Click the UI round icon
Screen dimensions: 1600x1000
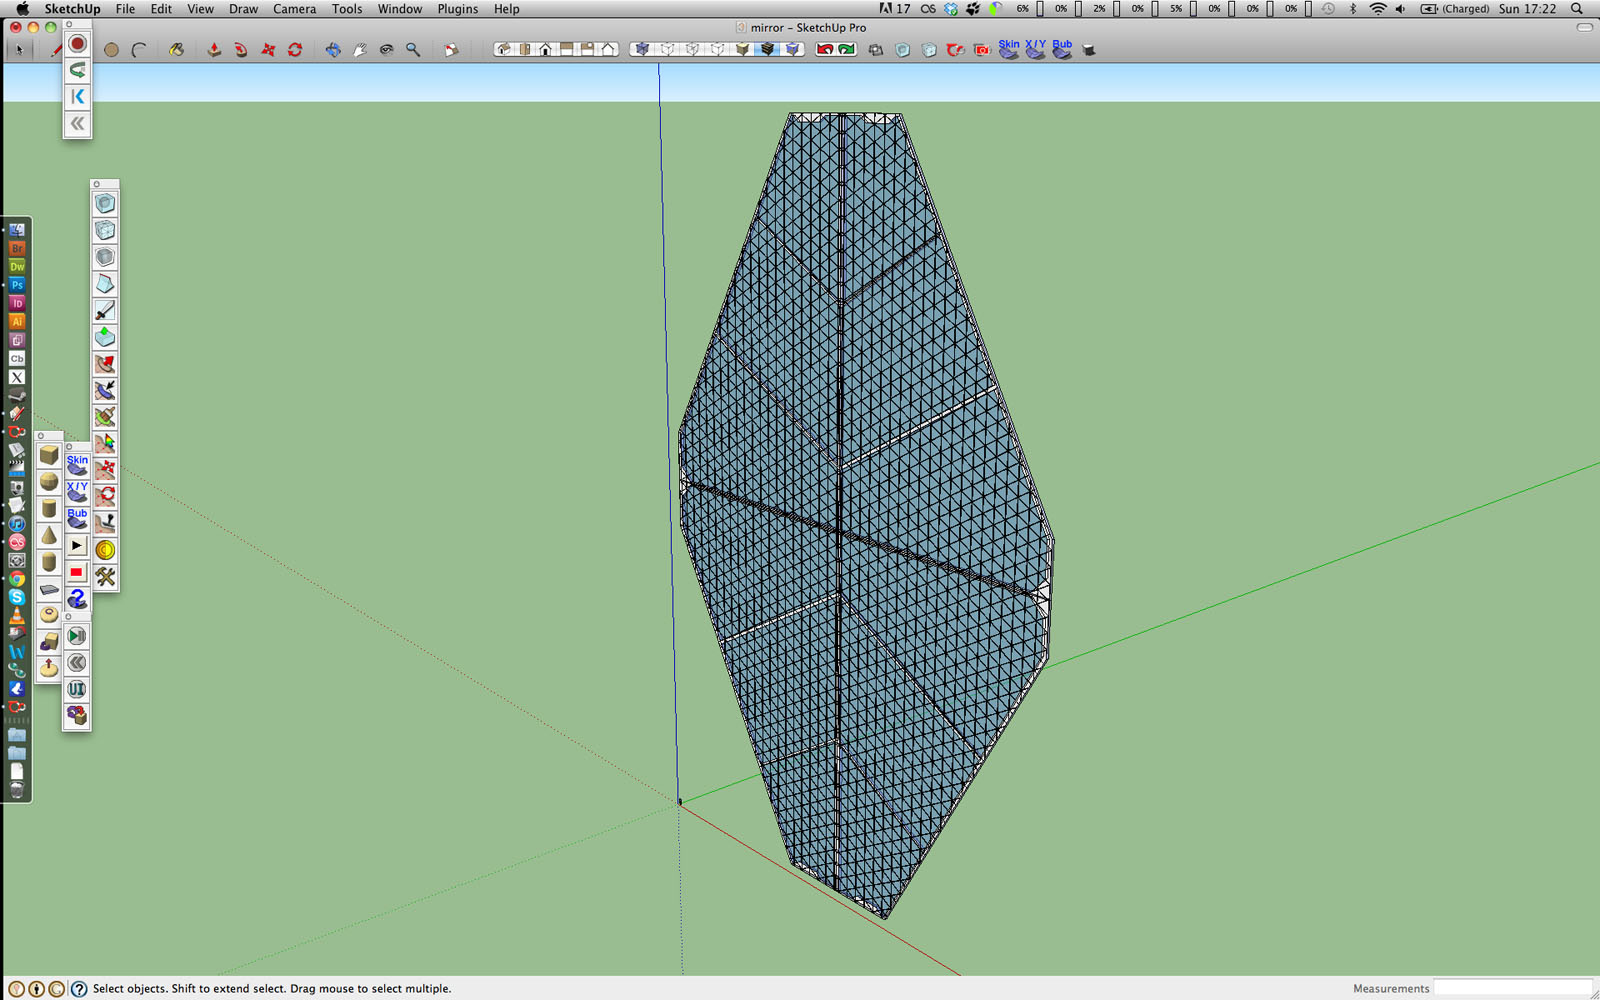coord(77,690)
